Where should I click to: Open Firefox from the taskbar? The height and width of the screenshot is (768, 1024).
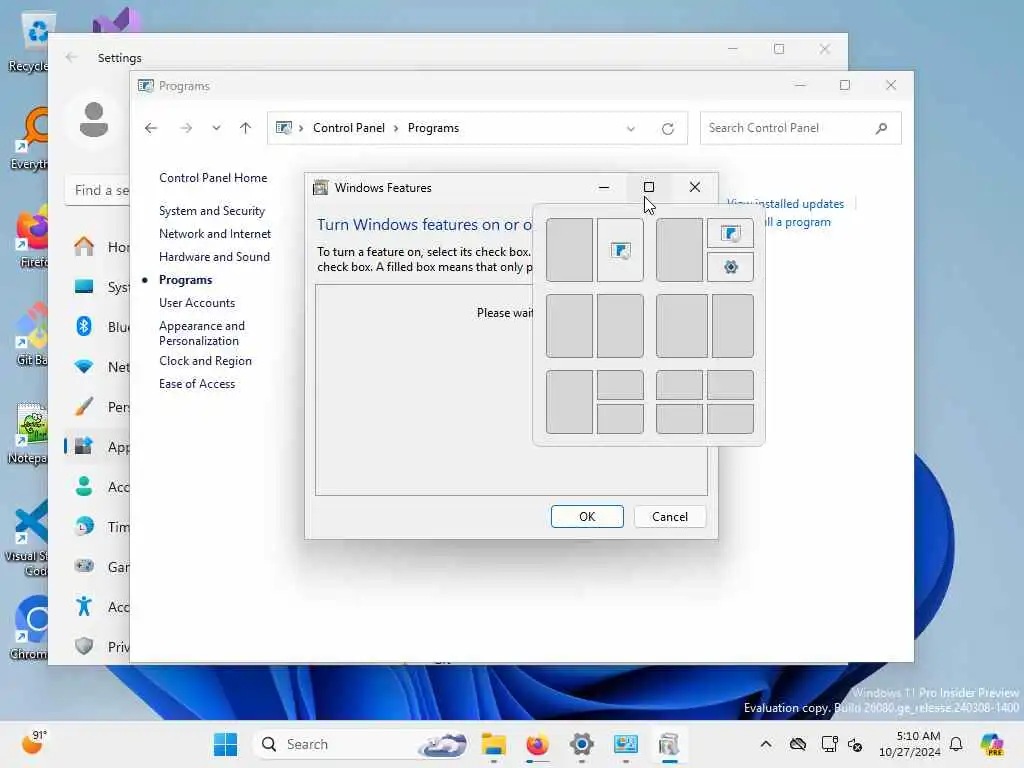pyautogui.click(x=537, y=744)
